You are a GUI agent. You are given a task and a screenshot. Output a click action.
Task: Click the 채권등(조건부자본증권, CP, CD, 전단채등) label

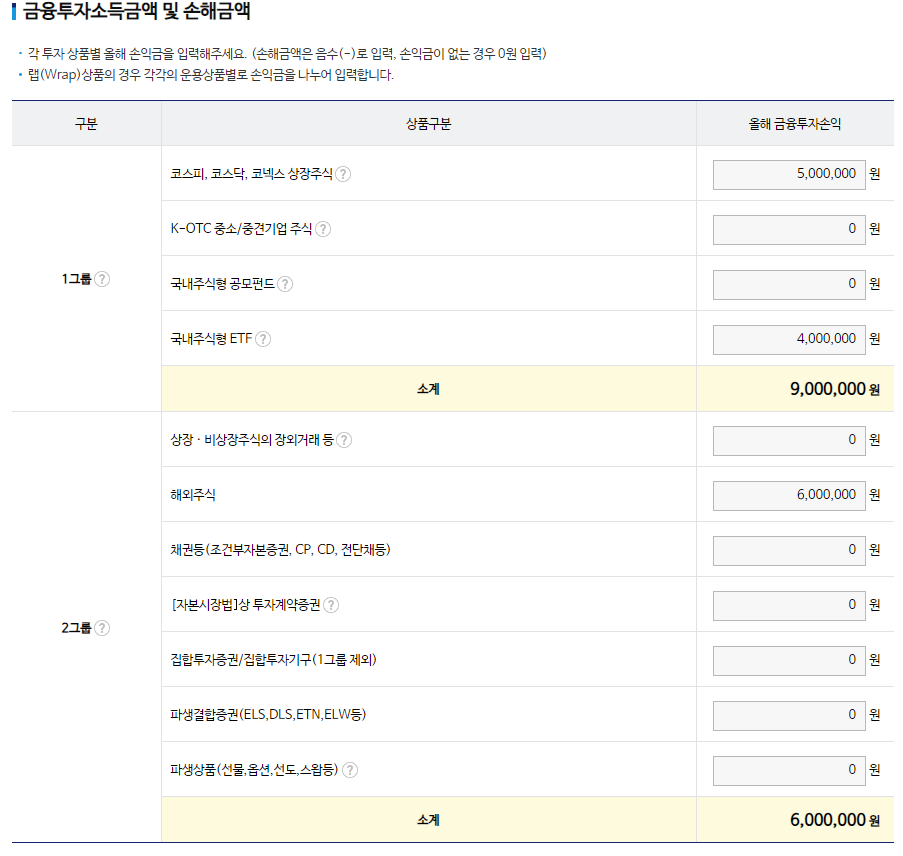pyautogui.click(x=280, y=550)
